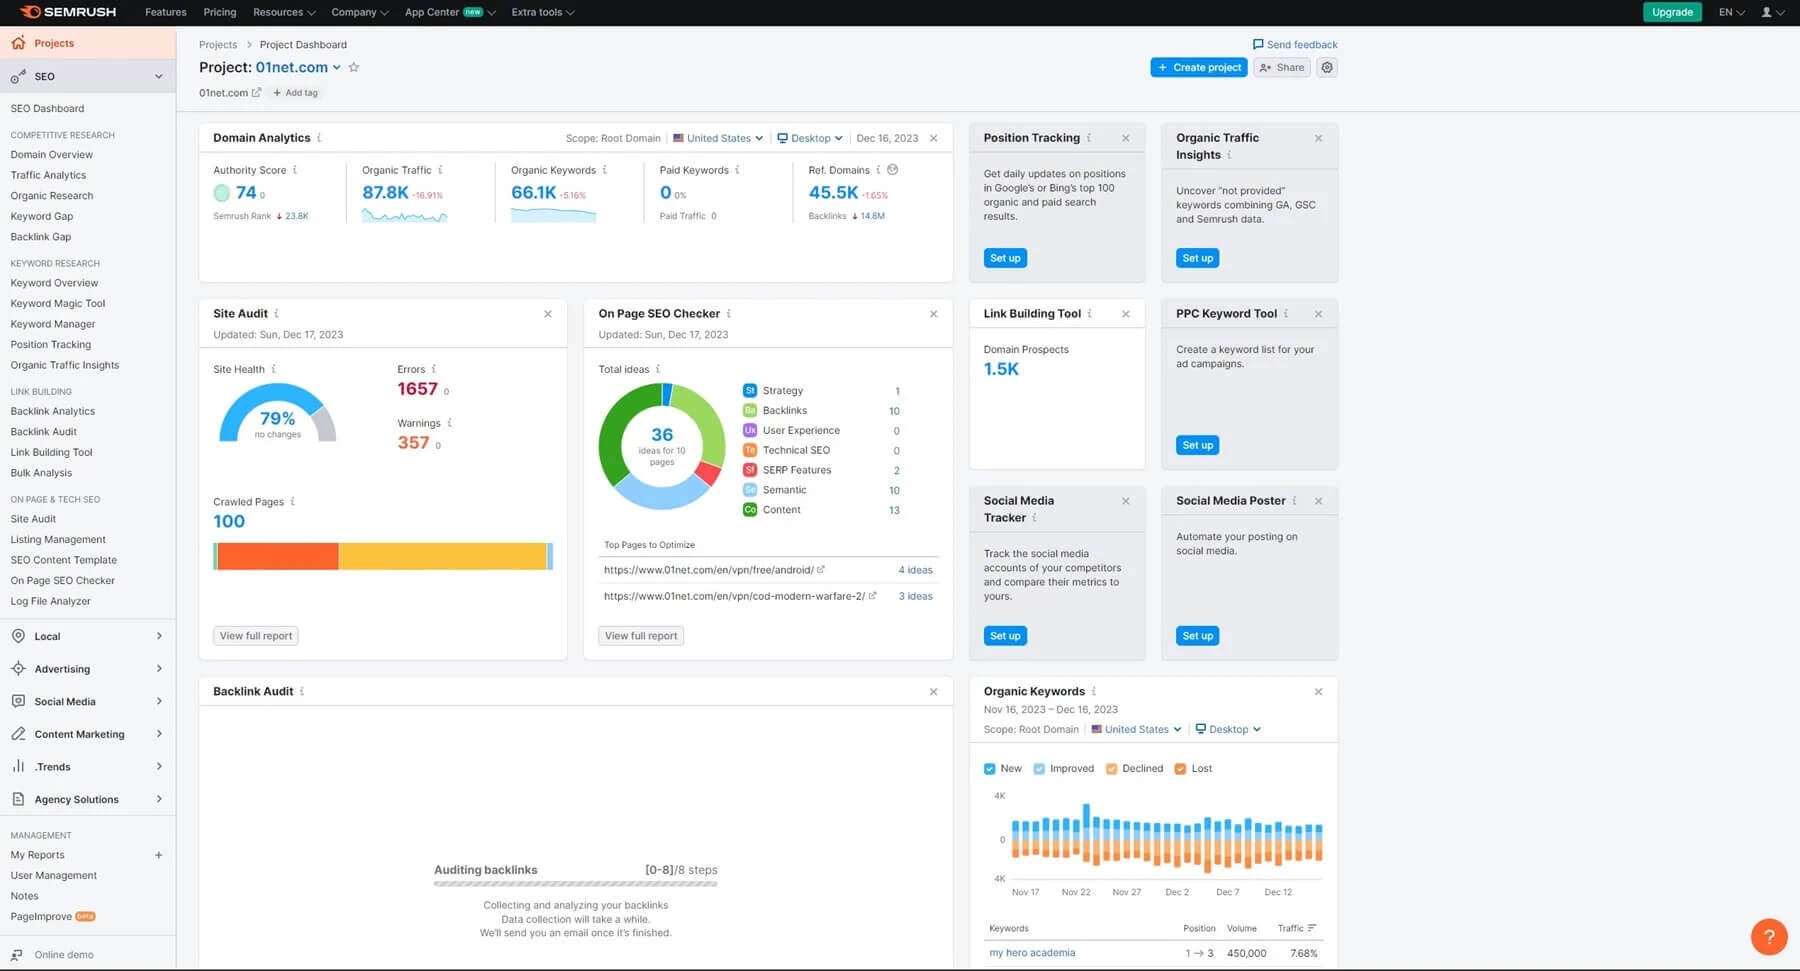Star the 01net.com project as favorite
The height and width of the screenshot is (971, 1800).
[354, 67]
